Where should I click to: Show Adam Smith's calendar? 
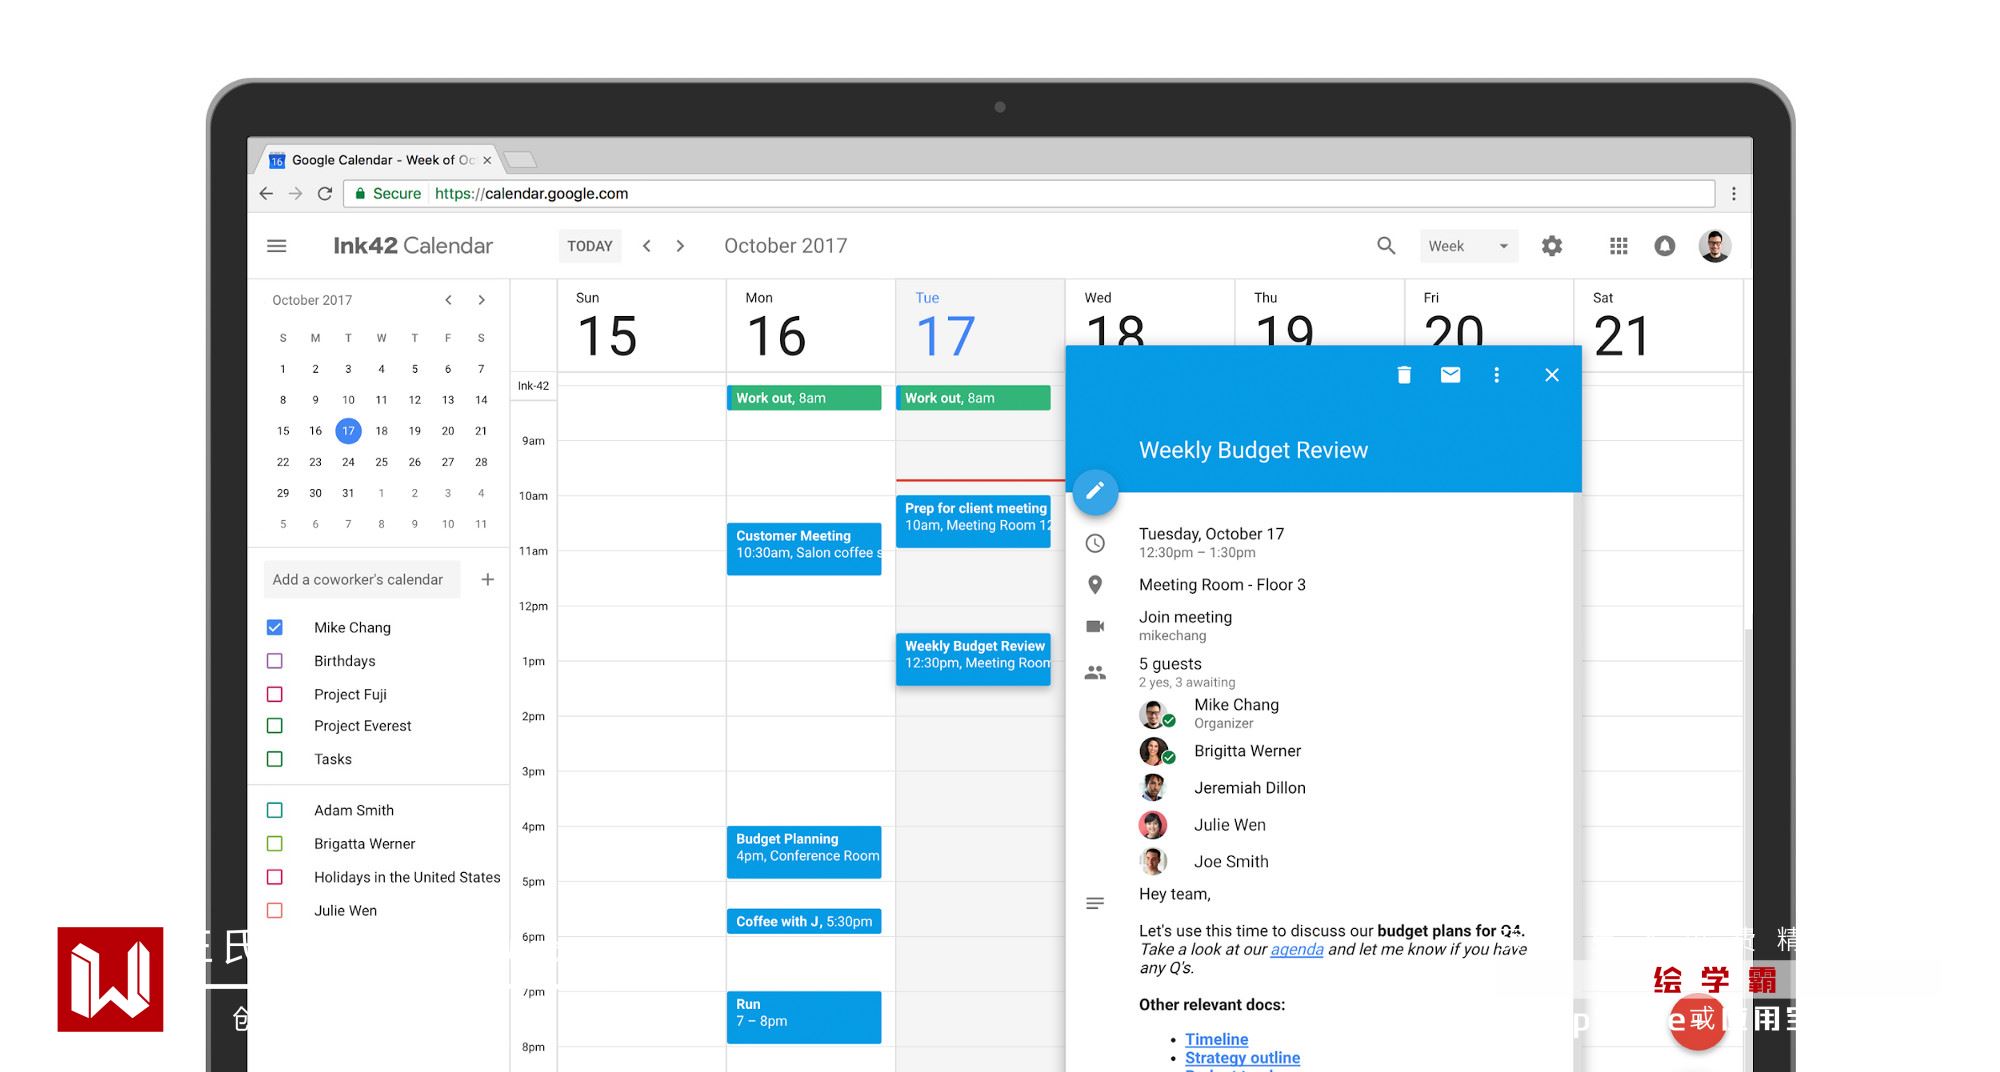coord(275,810)
